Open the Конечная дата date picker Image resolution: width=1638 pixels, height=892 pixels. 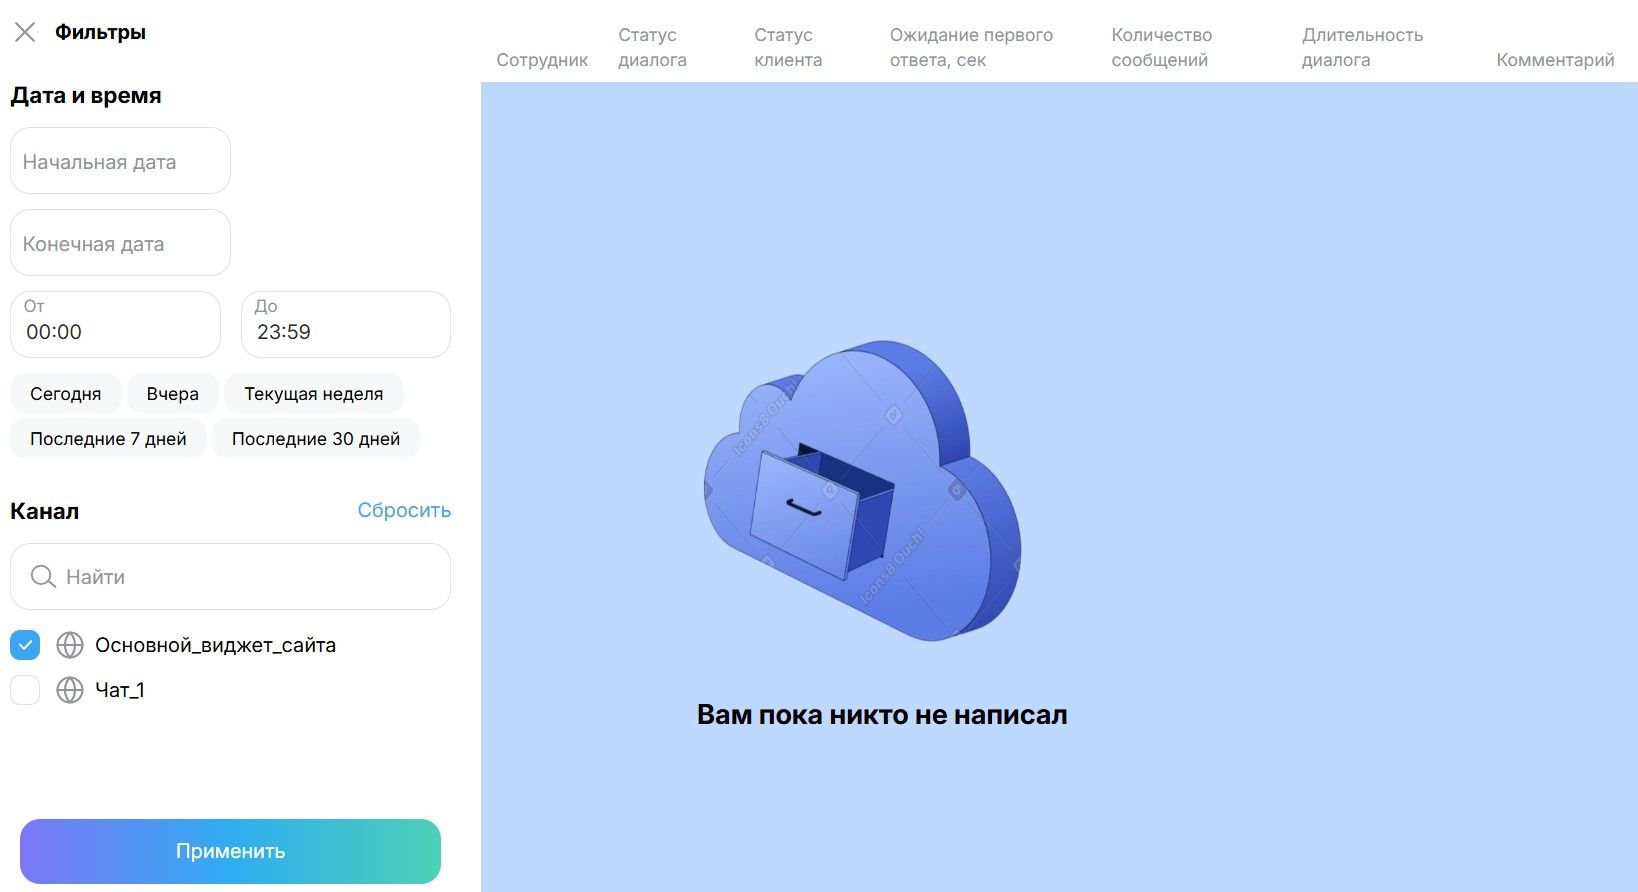click(120, 243)
